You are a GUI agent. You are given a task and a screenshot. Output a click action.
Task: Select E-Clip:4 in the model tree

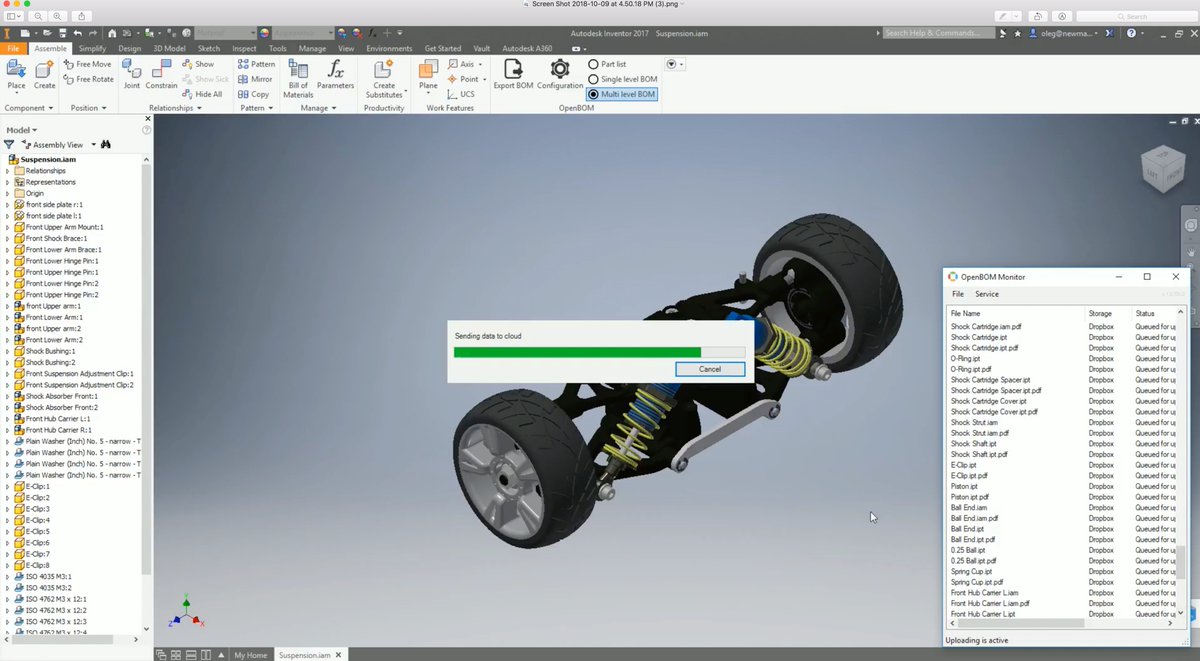pyautogui.click(x=38, y=520)
